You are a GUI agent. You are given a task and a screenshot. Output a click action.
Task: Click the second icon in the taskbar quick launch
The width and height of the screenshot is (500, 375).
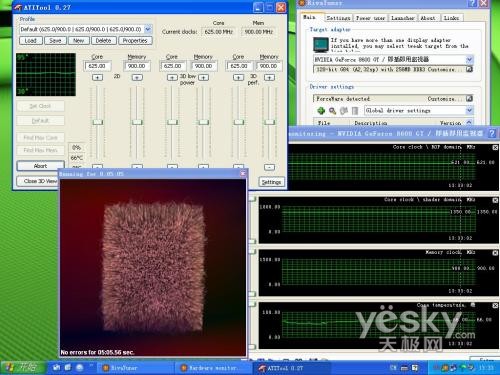68,367
